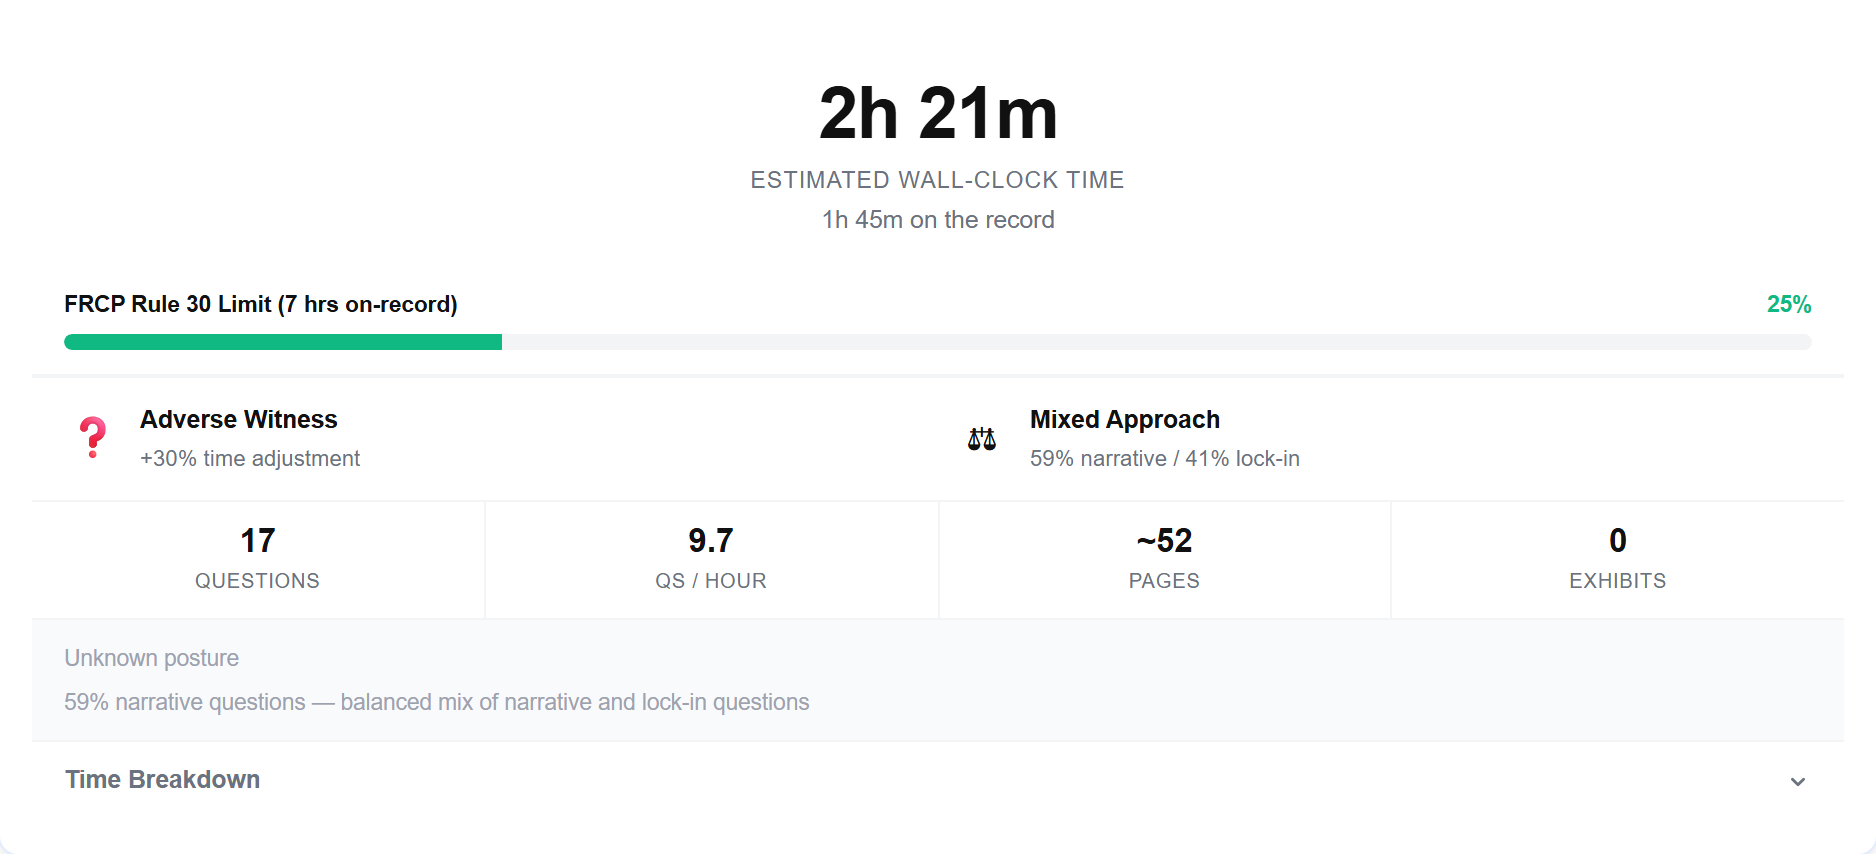
Task: Click the ~52 PAGES counter
Action: [1163, 557]
